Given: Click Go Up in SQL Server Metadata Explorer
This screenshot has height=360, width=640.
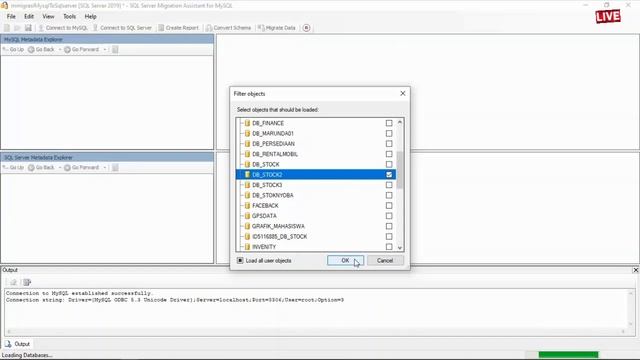Looking at the screenshot, I should (13, 168).
